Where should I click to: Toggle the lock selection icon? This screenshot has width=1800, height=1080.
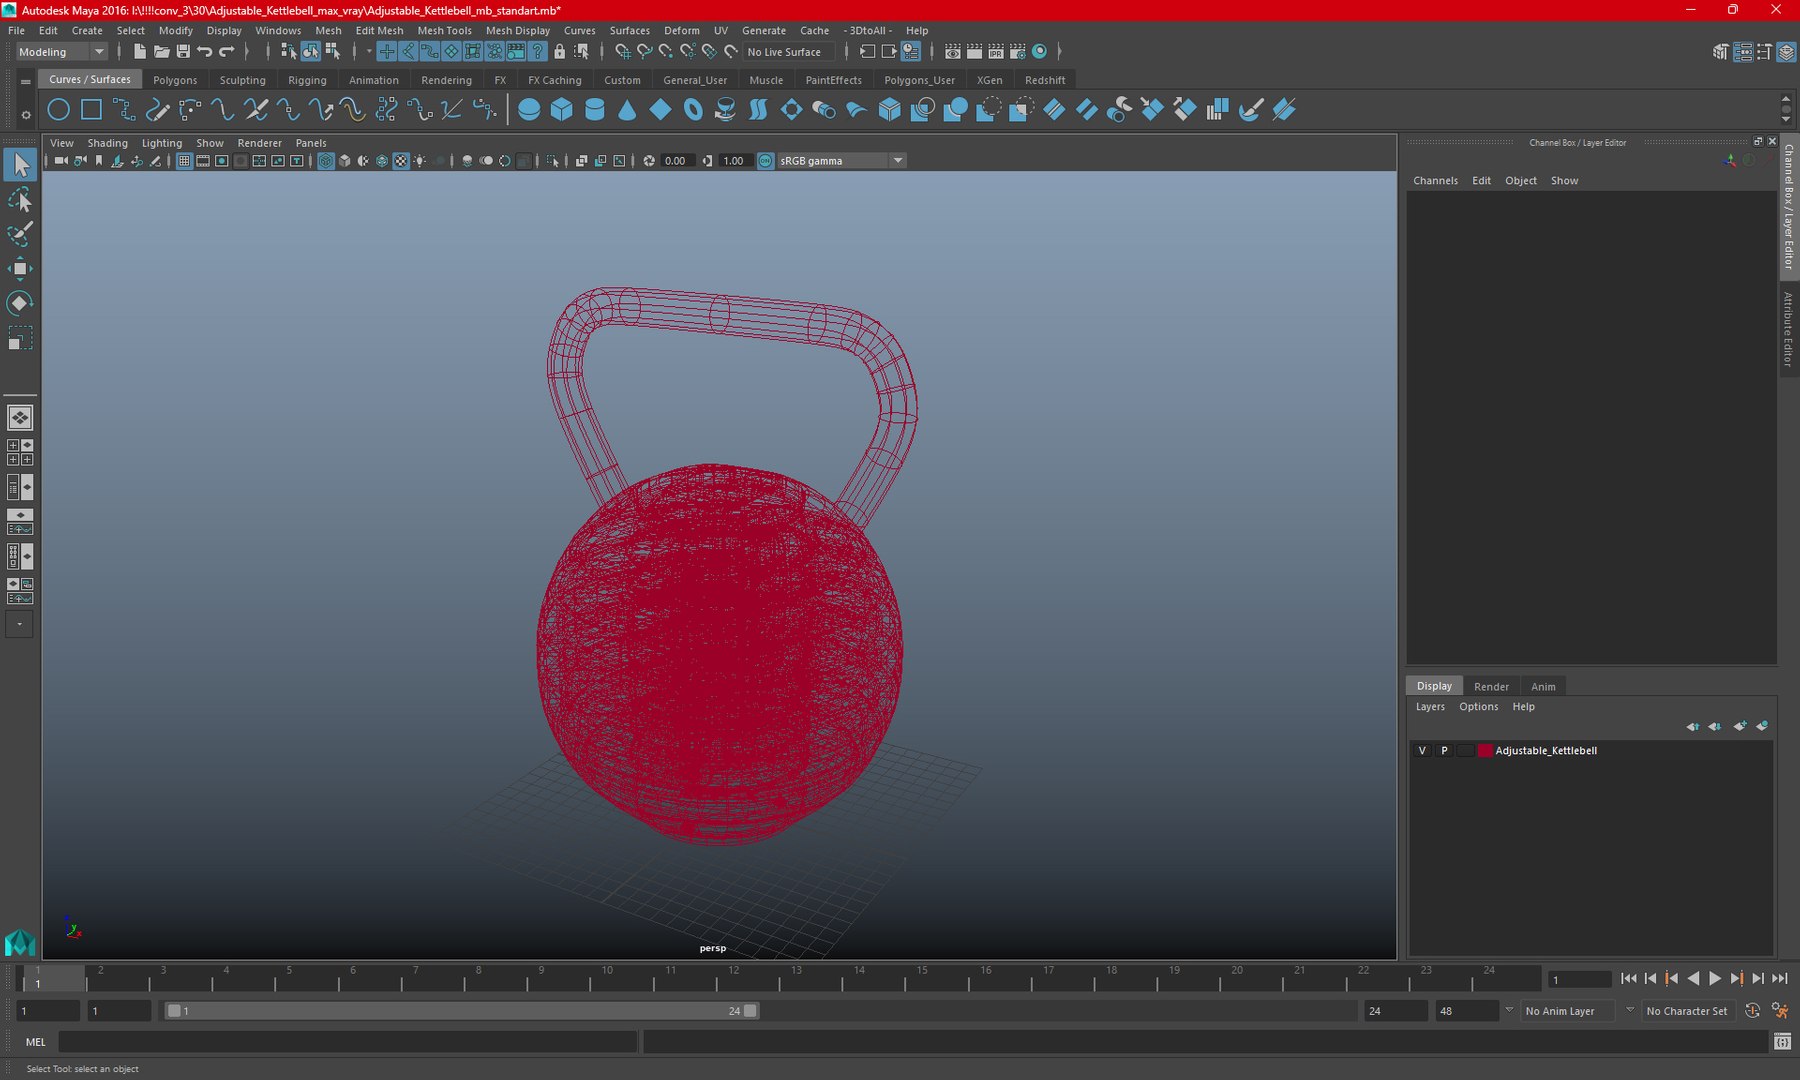pyautogui.click(x=560, y=52)
